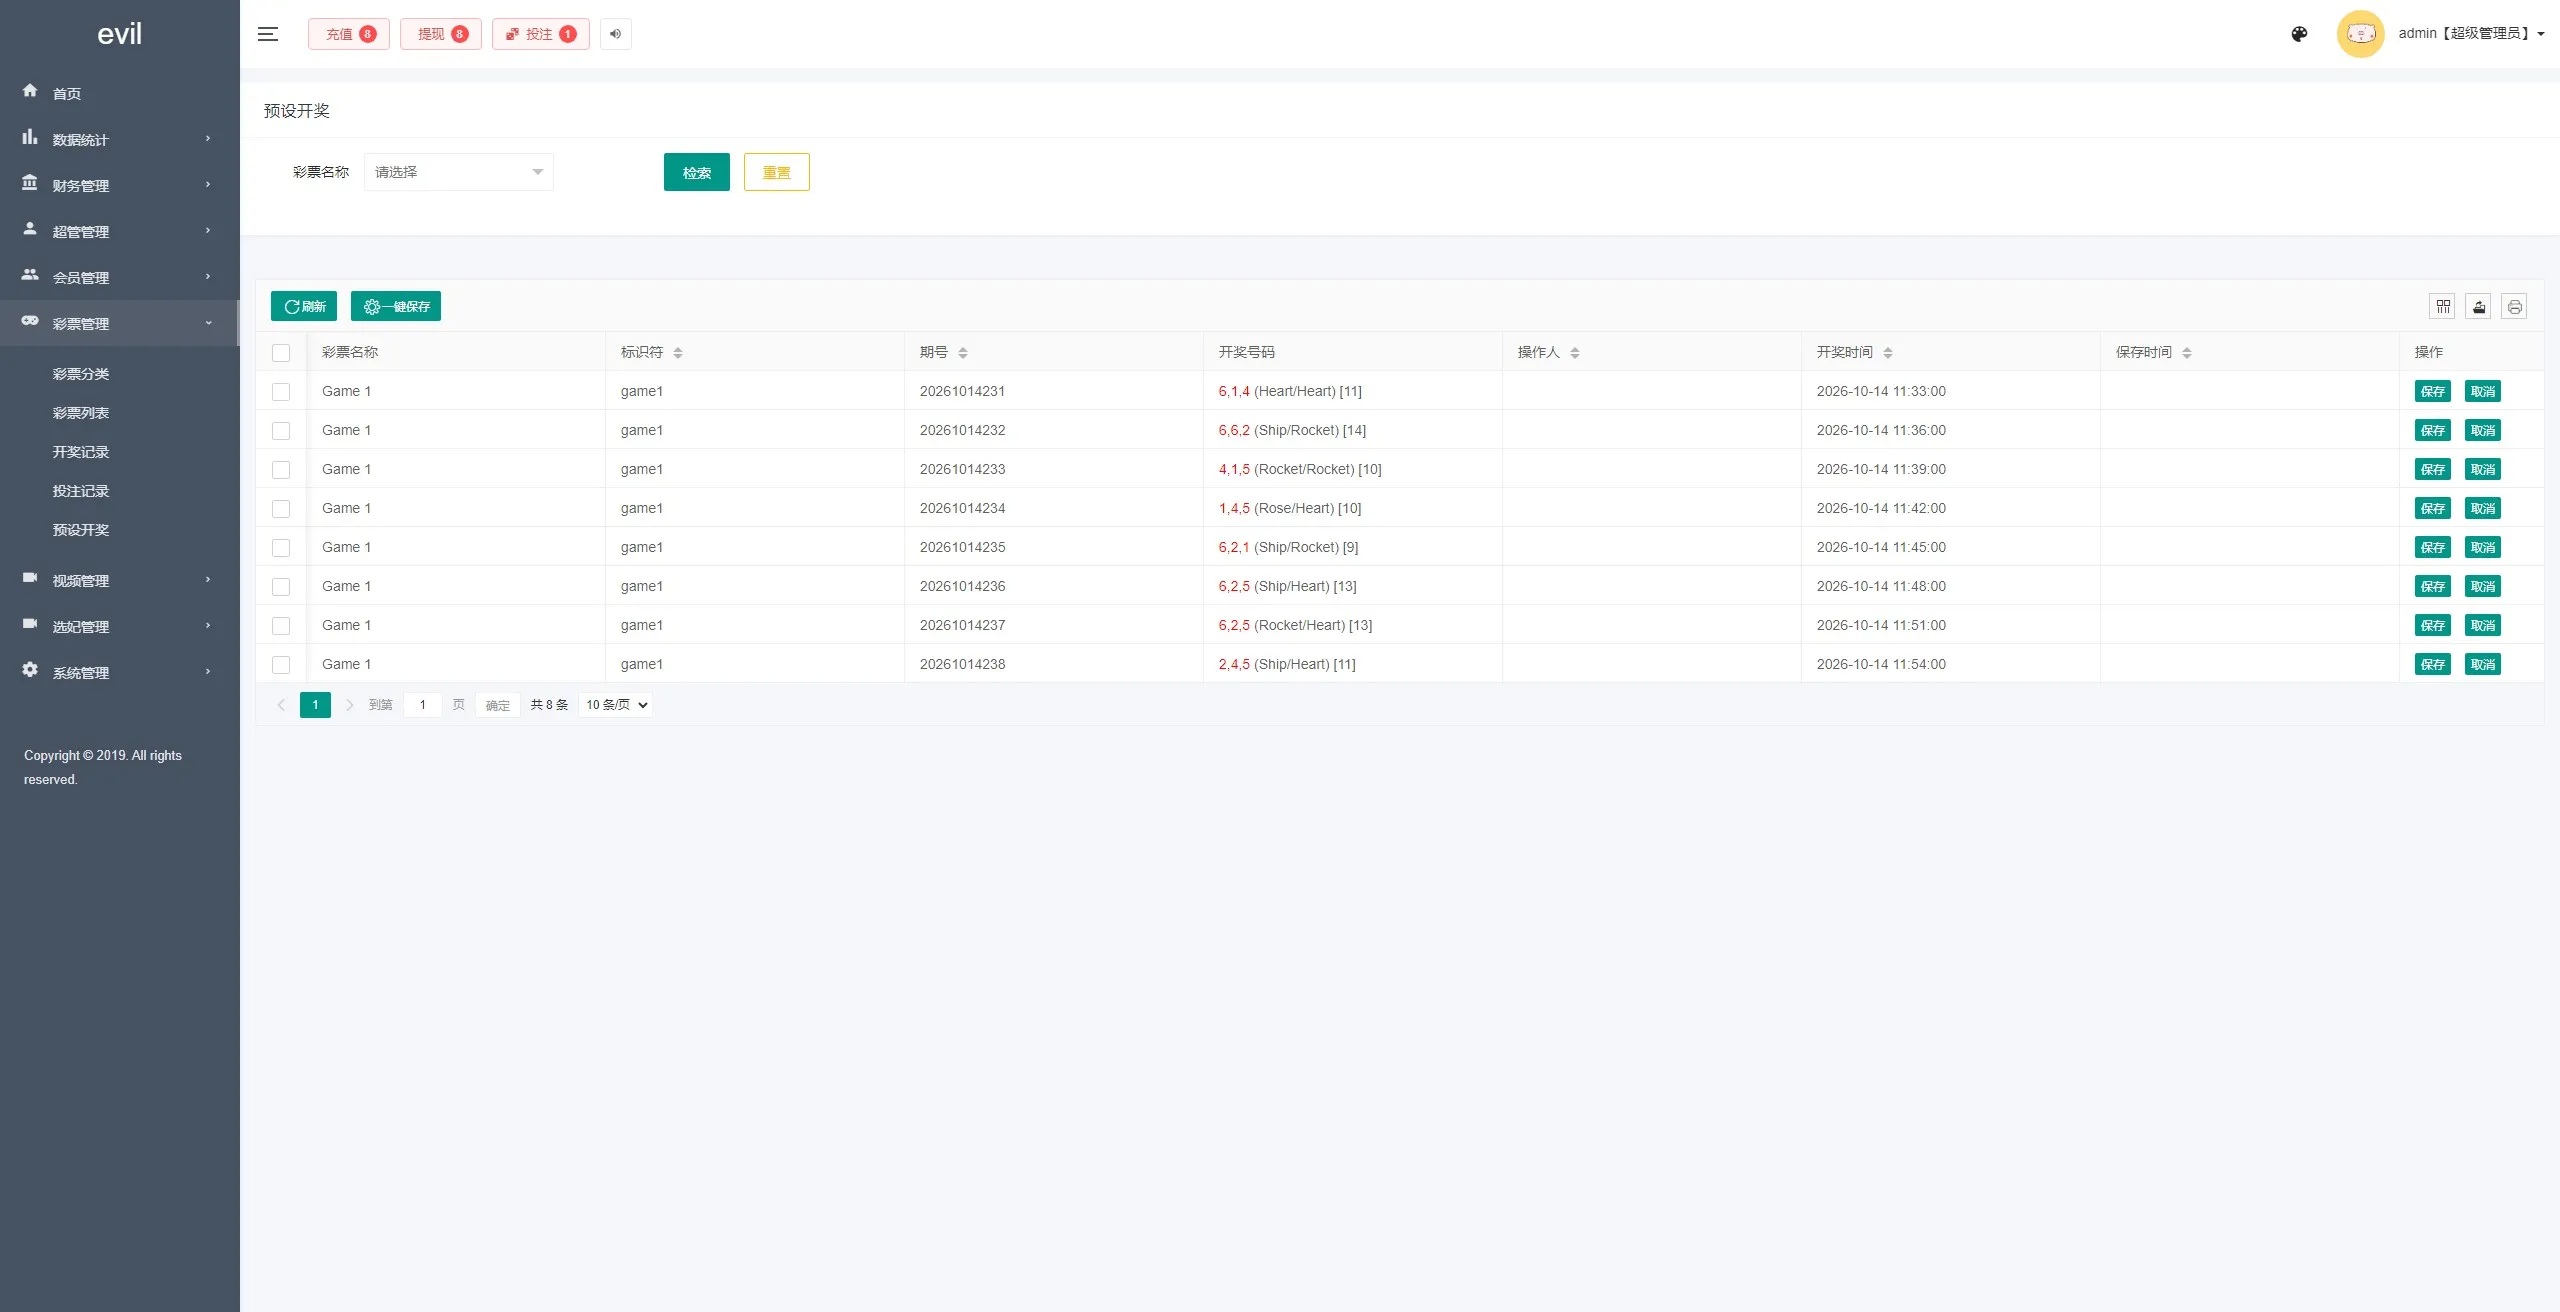This screenshot has height=1312, width=2560.
Task: Sort the 期号 column
Action: point(963,352)
